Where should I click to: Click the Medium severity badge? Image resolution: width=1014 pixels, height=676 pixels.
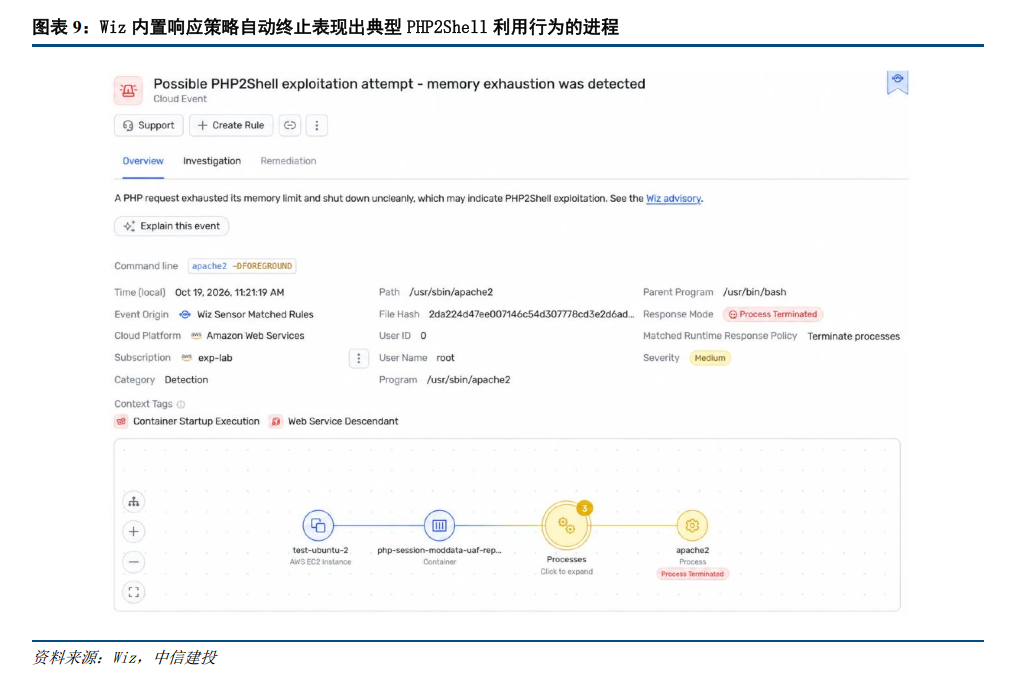pos(710,358)
